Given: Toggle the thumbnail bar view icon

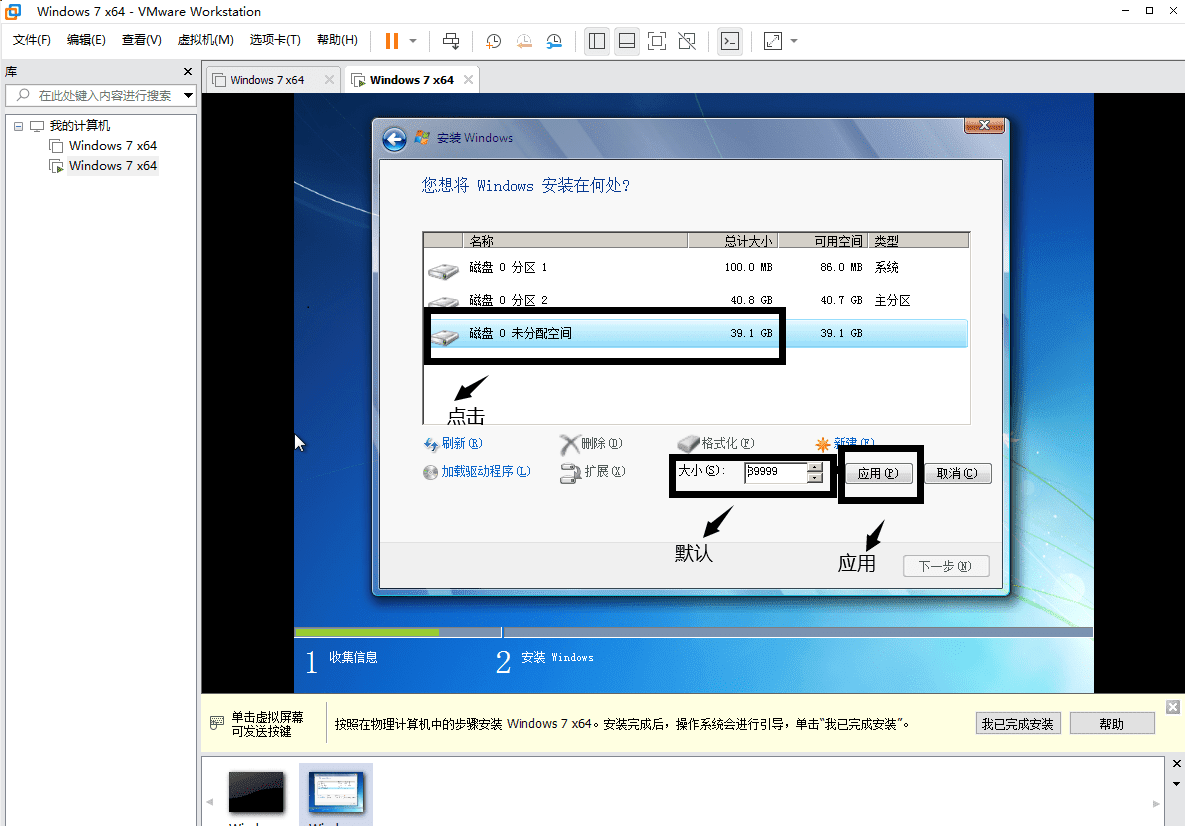Looking at the screenshot, I should tap(627, 41).
